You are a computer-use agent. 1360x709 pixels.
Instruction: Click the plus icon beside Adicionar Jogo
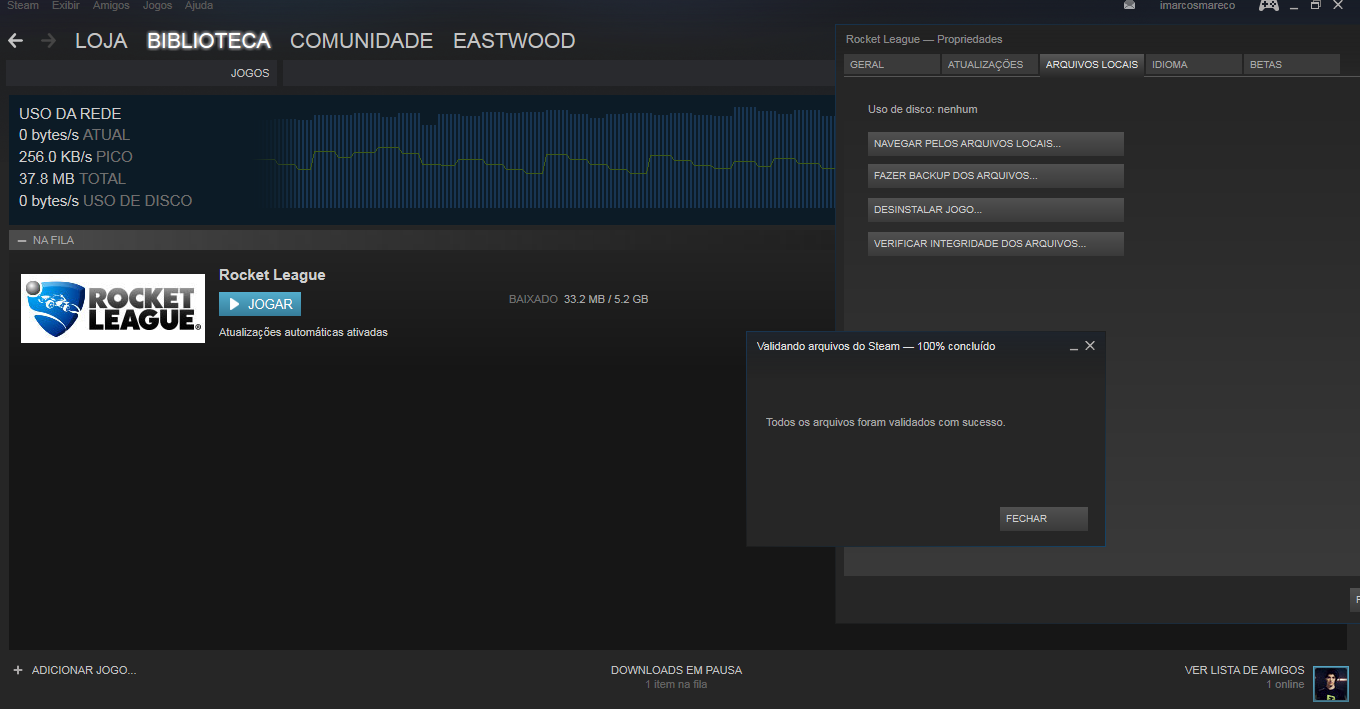(18, 670)
